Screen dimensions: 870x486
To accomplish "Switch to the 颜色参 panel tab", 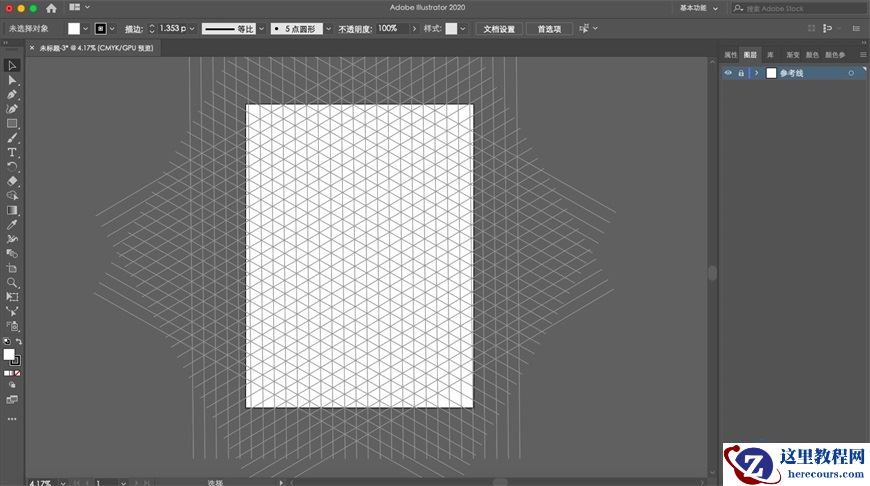I will 835,55.
